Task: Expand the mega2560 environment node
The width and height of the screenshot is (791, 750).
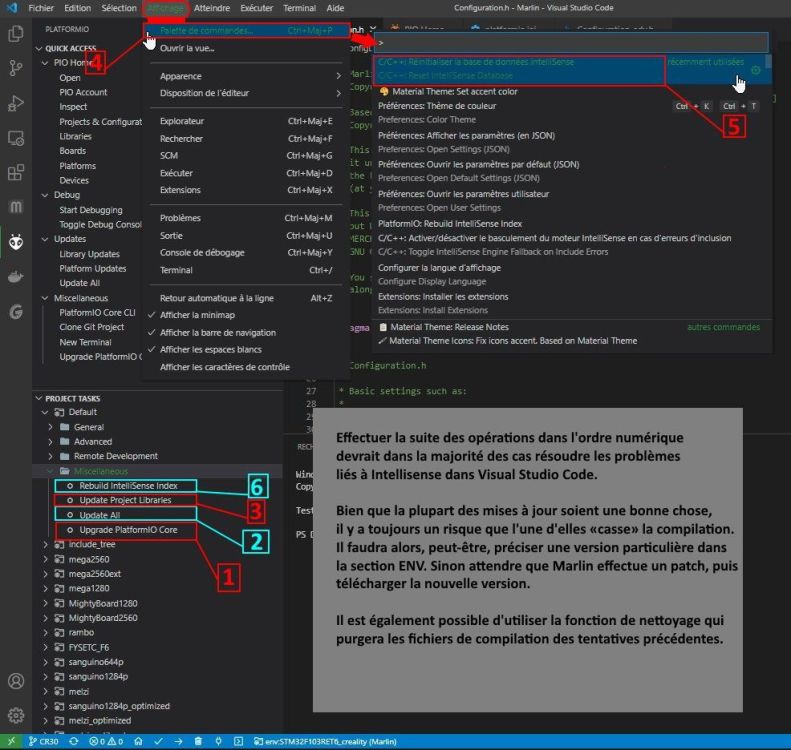Action: (45, 559)
